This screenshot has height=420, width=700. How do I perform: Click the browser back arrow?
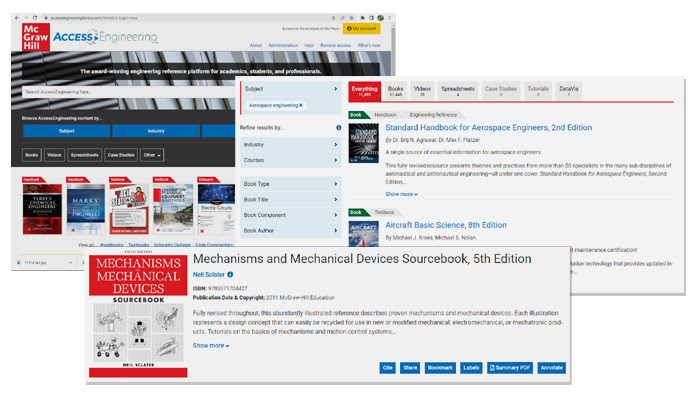tap(17, 18)
